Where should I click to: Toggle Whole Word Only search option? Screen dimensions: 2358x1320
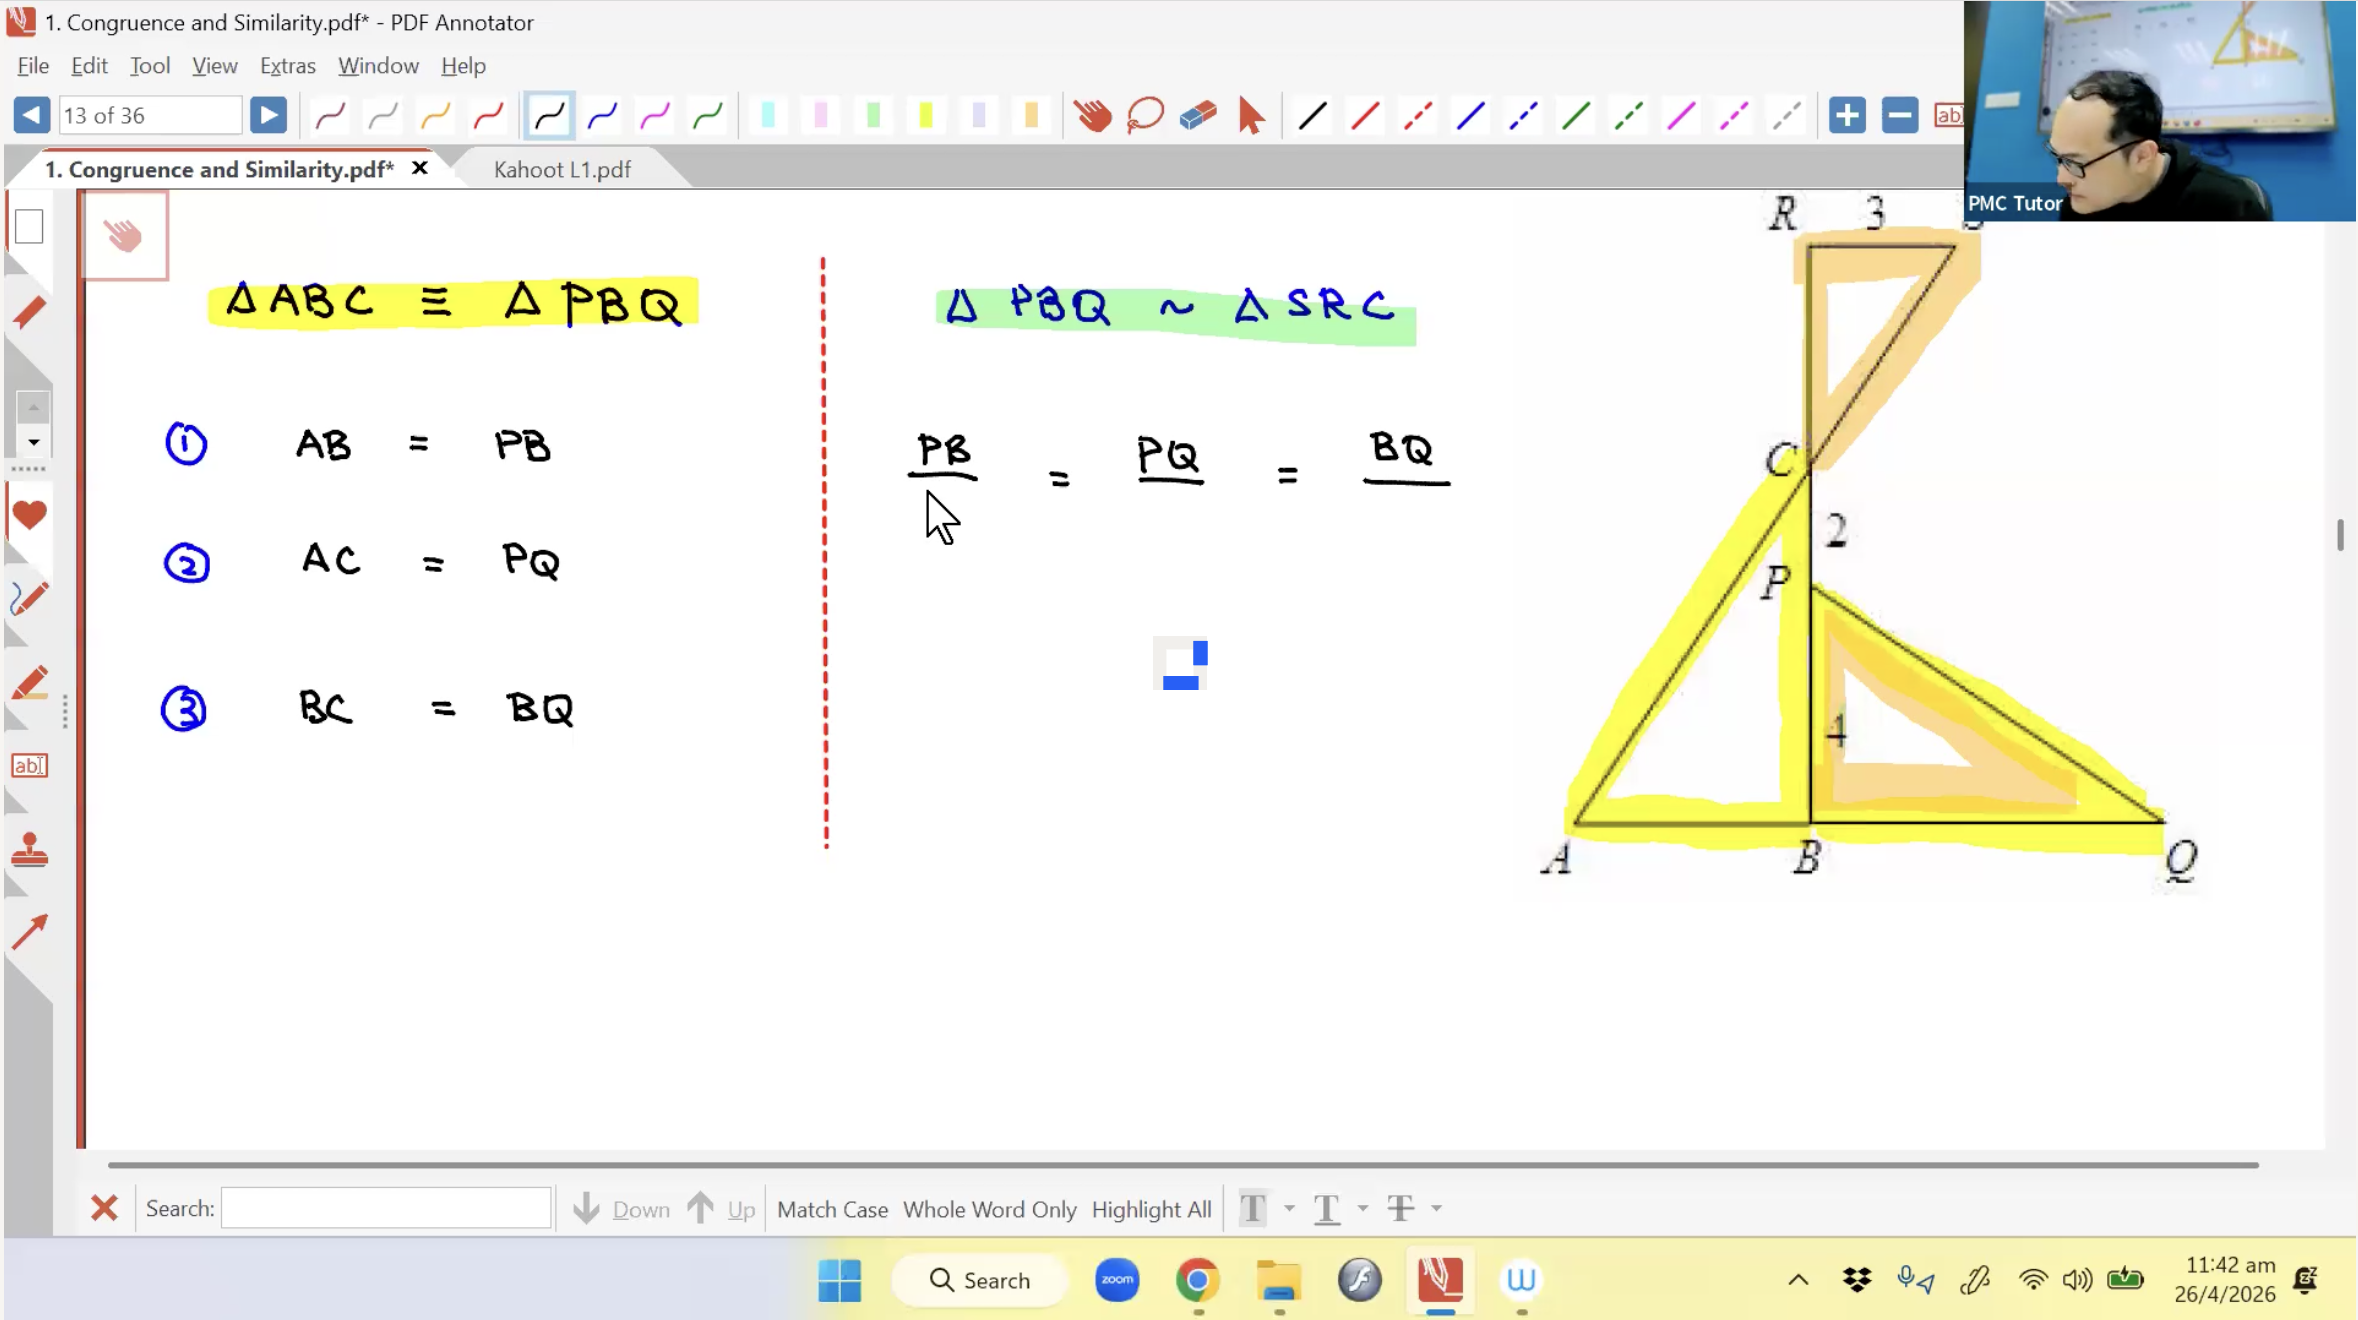tap(989, 1210)
